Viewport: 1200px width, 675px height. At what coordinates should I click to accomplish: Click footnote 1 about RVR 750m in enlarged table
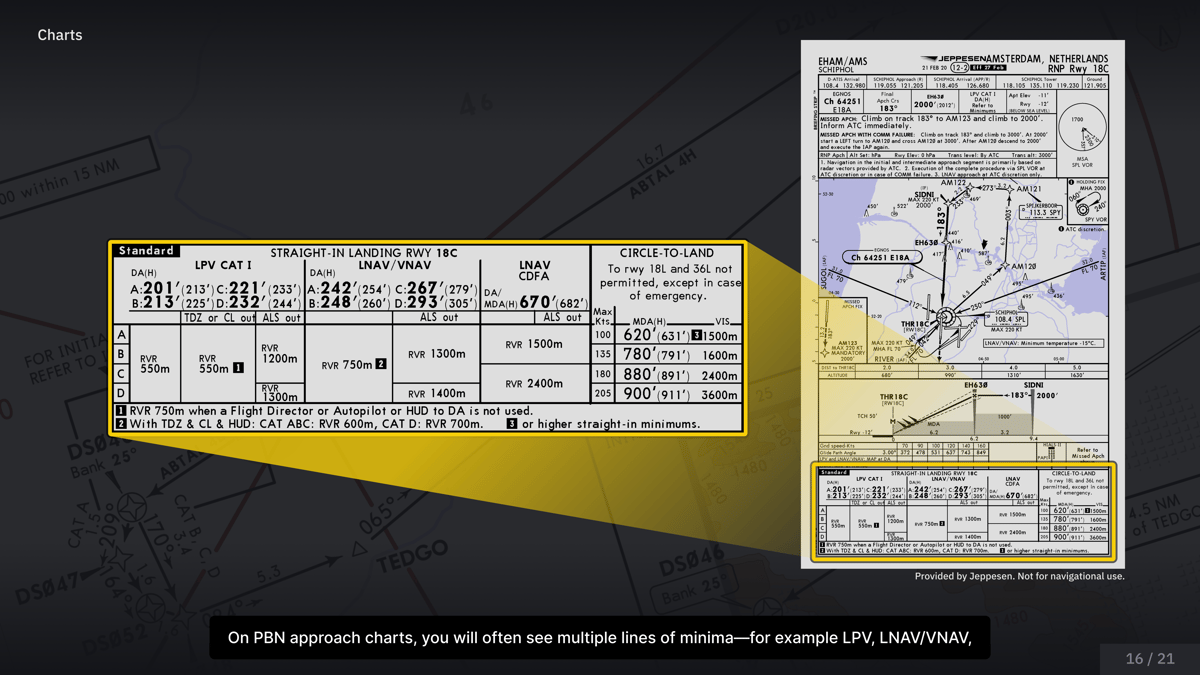325,410
